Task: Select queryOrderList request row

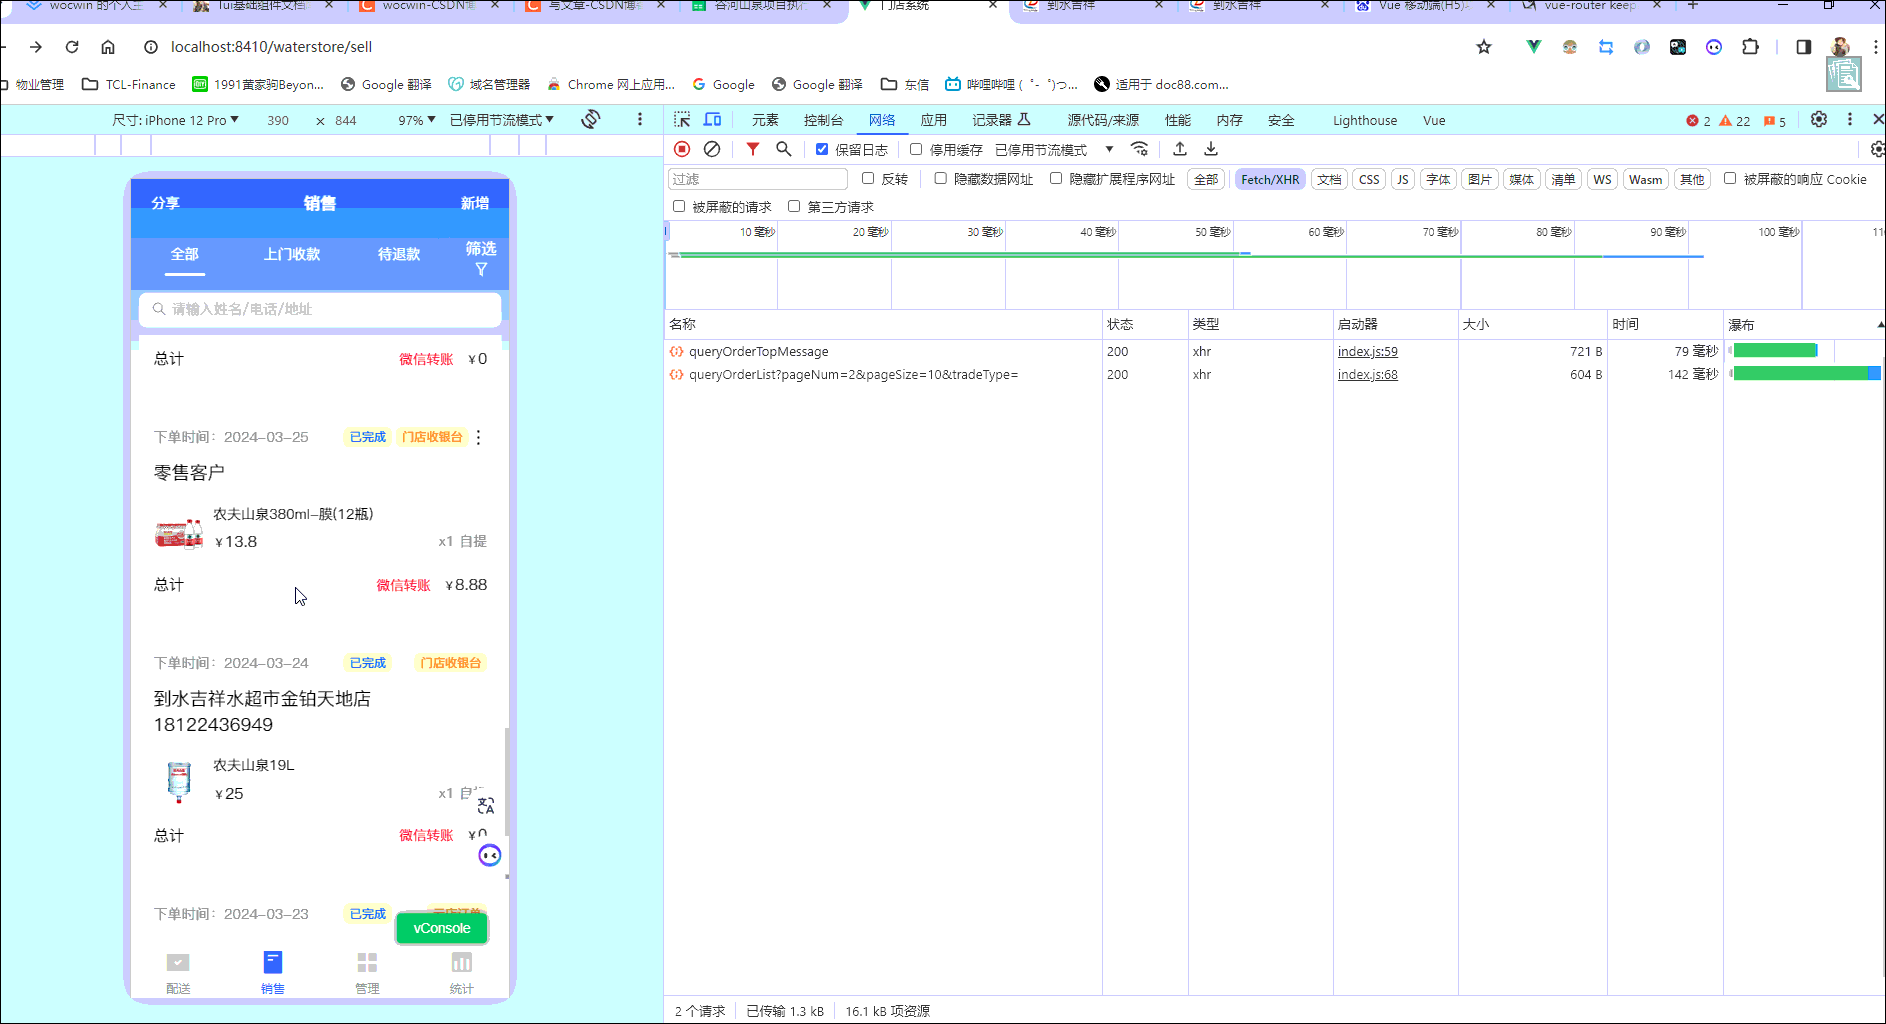Action: tap(1275, 374)
